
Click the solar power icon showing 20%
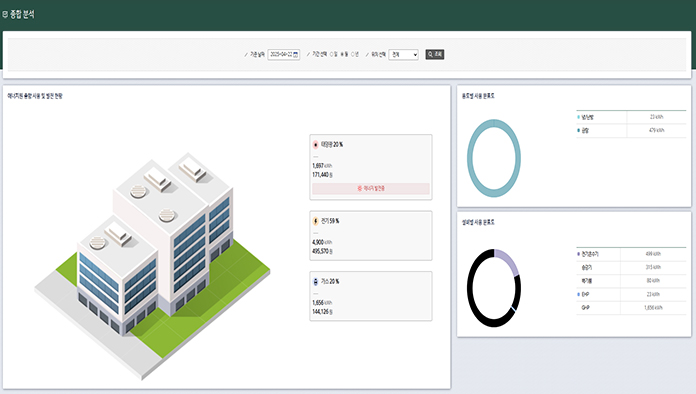point(316,145)
